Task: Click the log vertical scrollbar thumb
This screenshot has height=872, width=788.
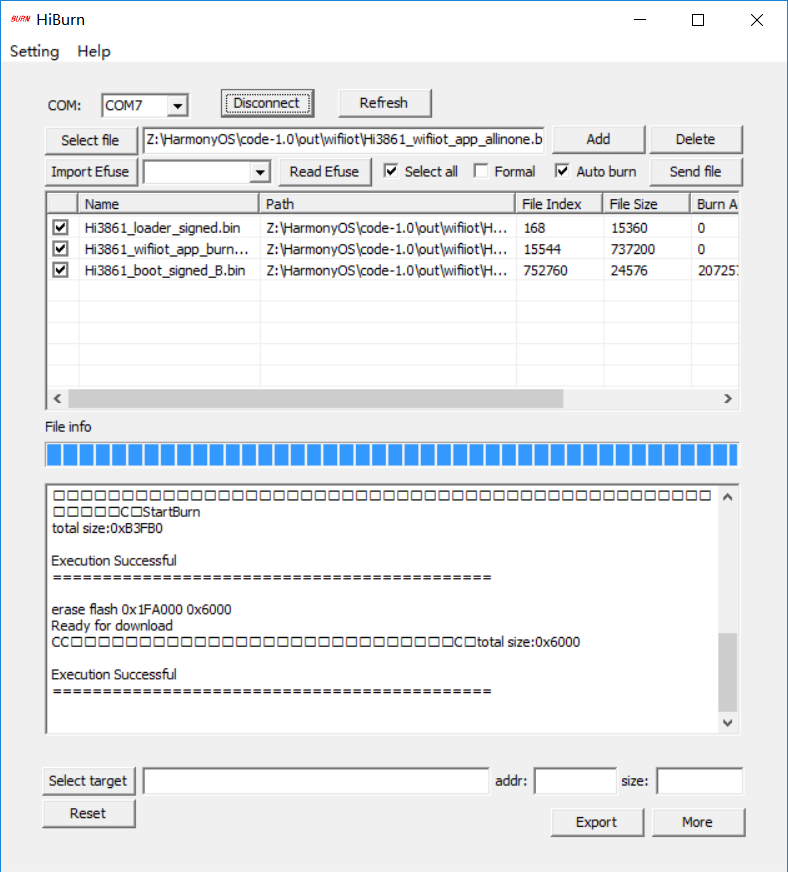Action: click(727, 672)
